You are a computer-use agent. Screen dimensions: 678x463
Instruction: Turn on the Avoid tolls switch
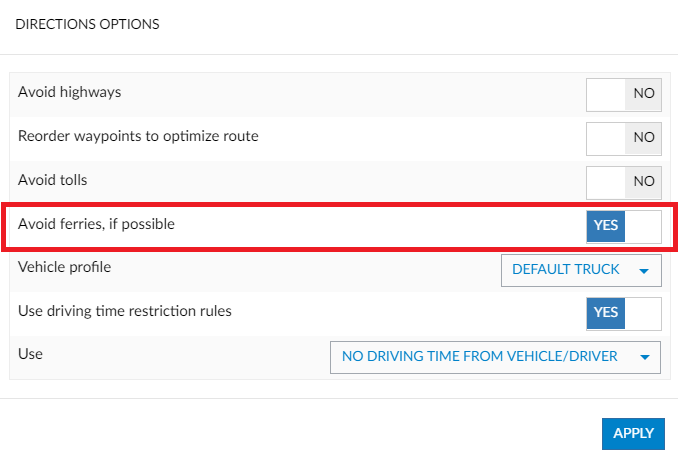(623, 181)
